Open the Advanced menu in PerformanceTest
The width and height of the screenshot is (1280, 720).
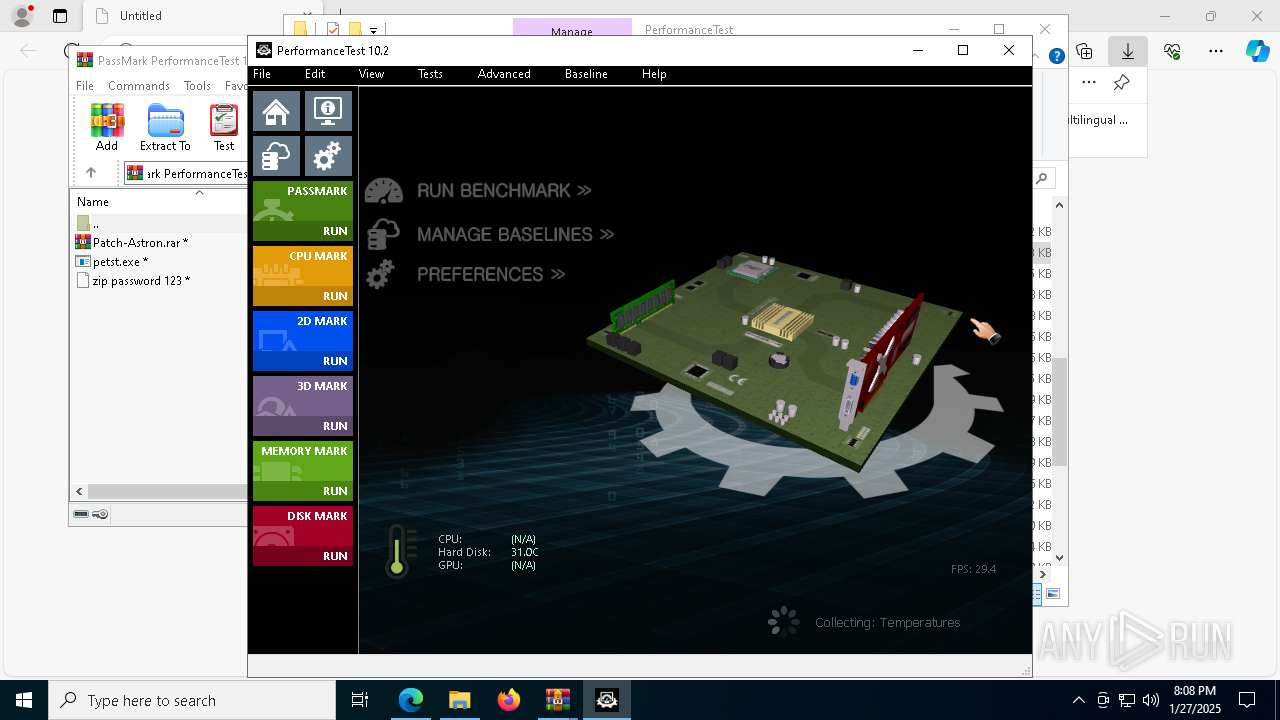pyautogui.click(x=504, y=74)
